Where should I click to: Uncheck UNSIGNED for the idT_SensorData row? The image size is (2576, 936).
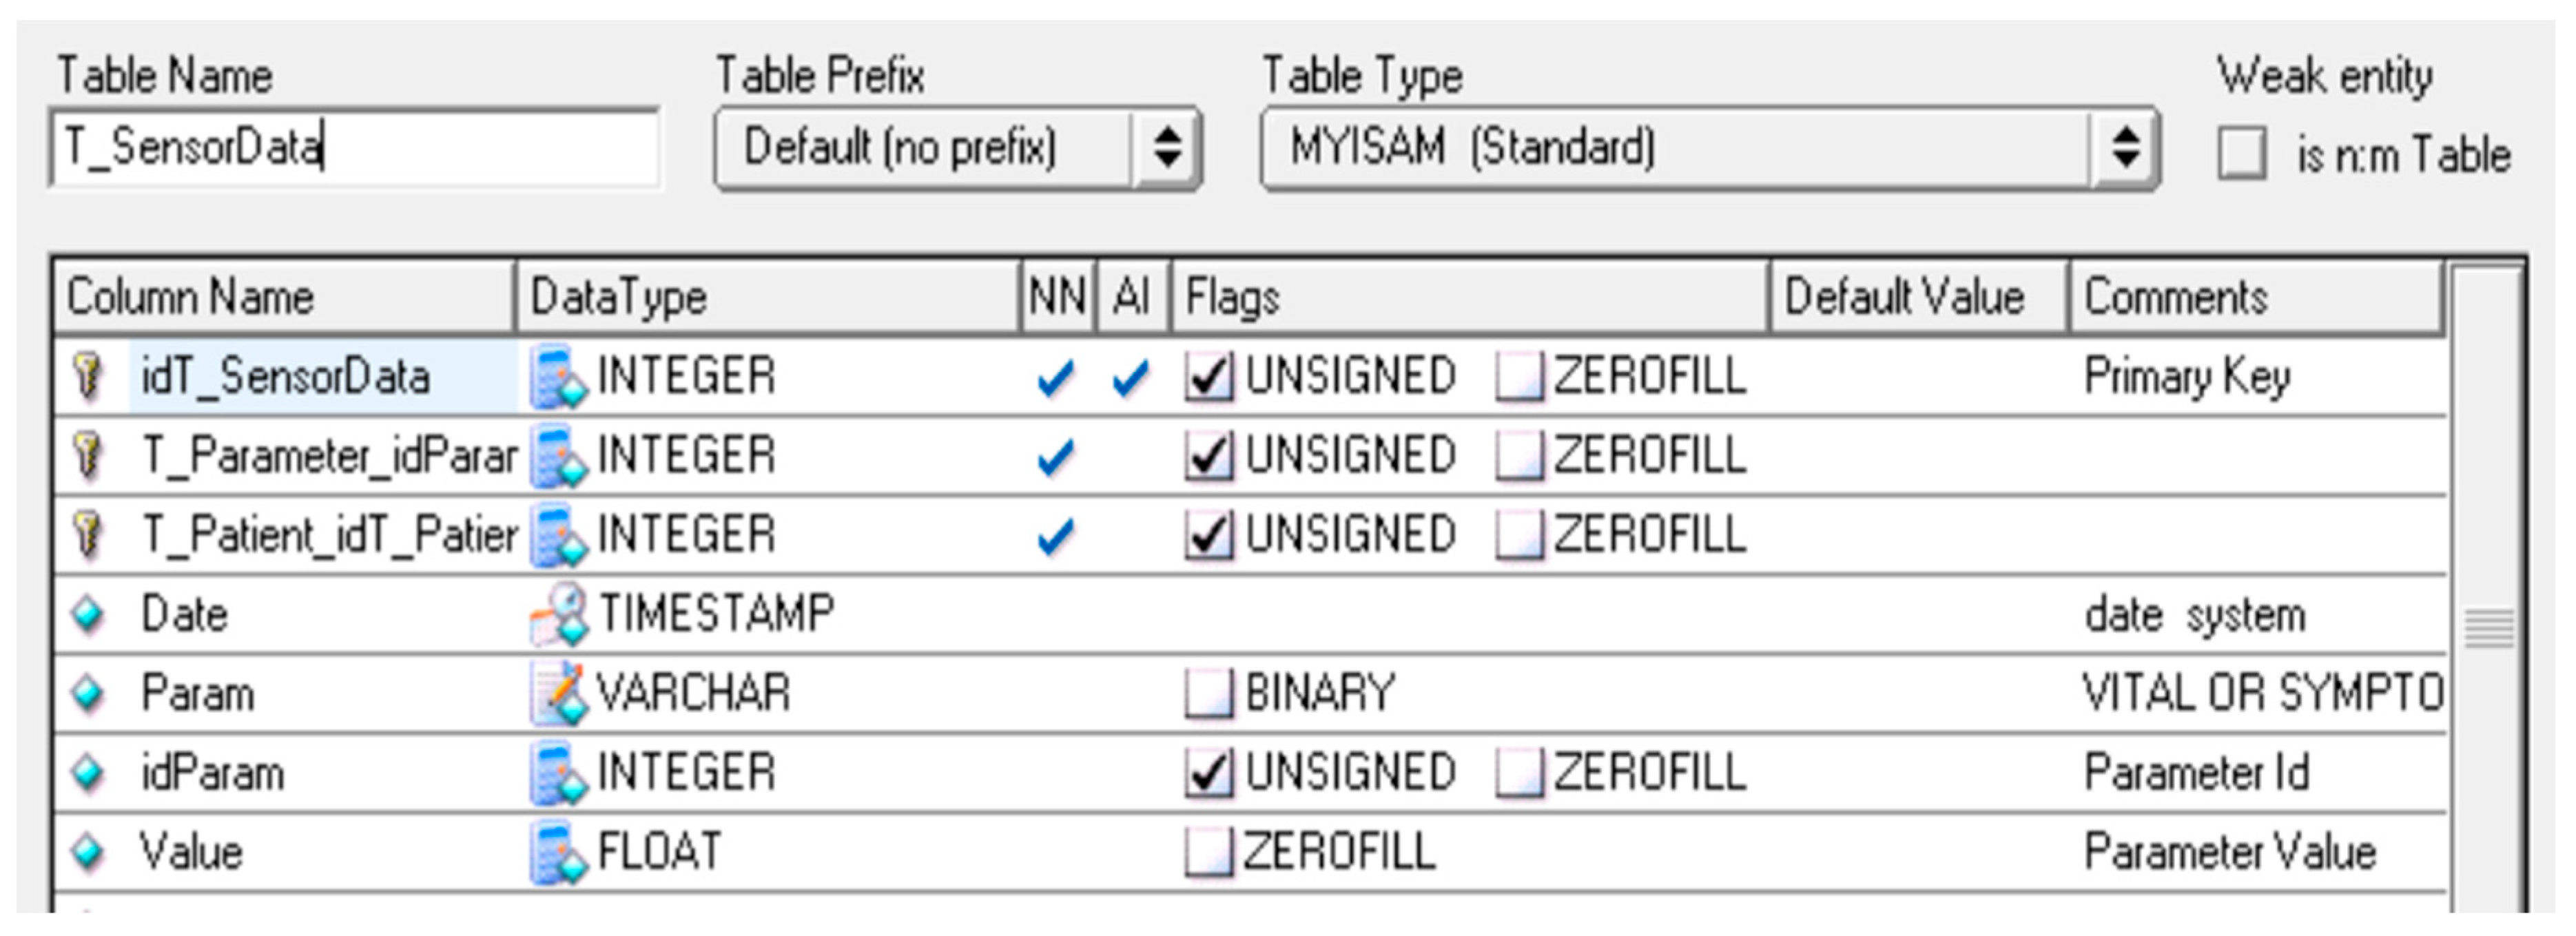[1209, 377]
